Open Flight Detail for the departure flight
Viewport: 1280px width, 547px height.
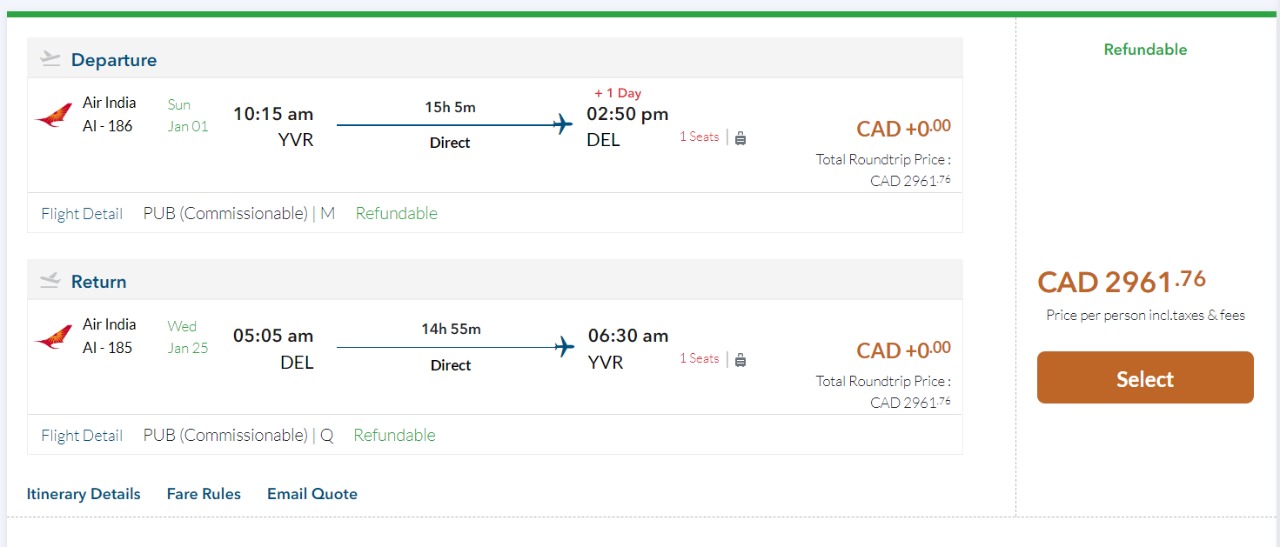(x=82, y=213)
